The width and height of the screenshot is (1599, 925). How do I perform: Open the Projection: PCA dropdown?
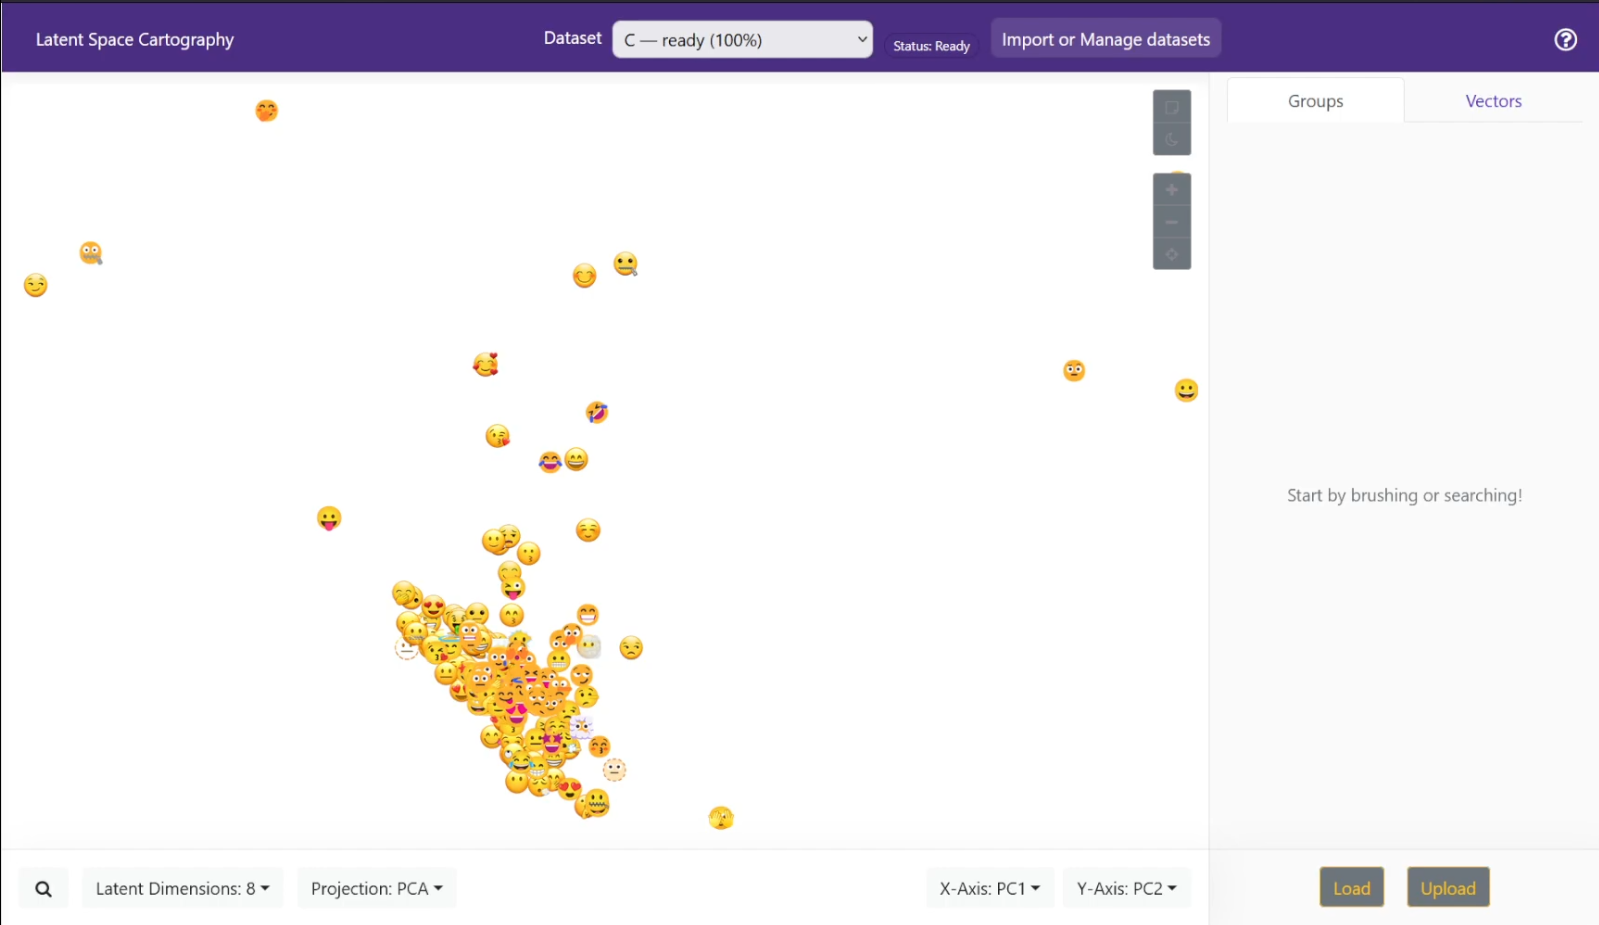(x=376, y=888)
